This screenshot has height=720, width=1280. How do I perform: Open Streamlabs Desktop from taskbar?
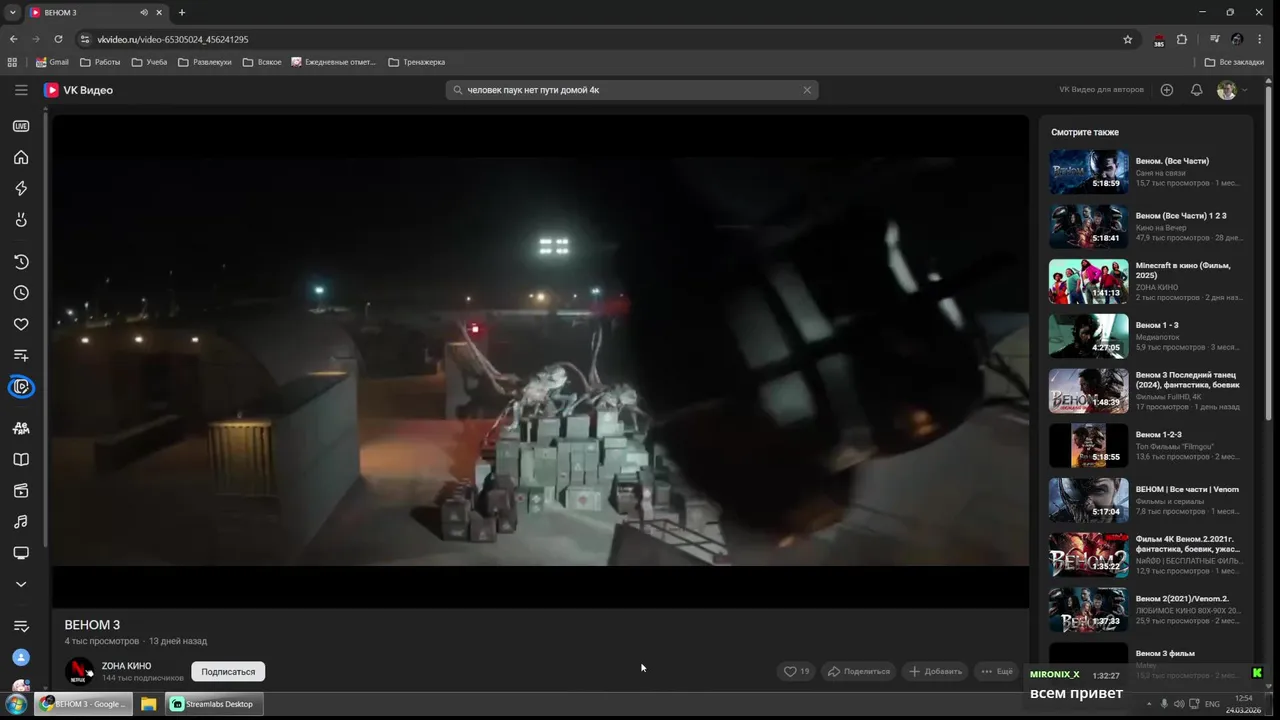coord(212,704)
